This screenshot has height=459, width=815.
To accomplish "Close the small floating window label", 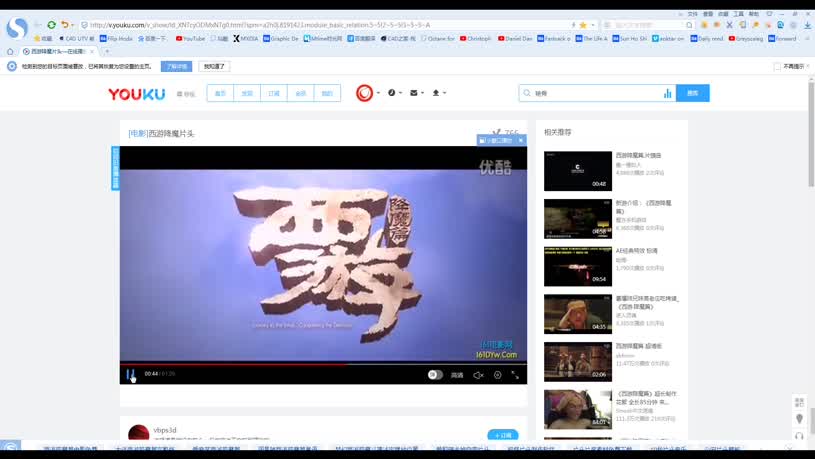I will tap(521, 140).
